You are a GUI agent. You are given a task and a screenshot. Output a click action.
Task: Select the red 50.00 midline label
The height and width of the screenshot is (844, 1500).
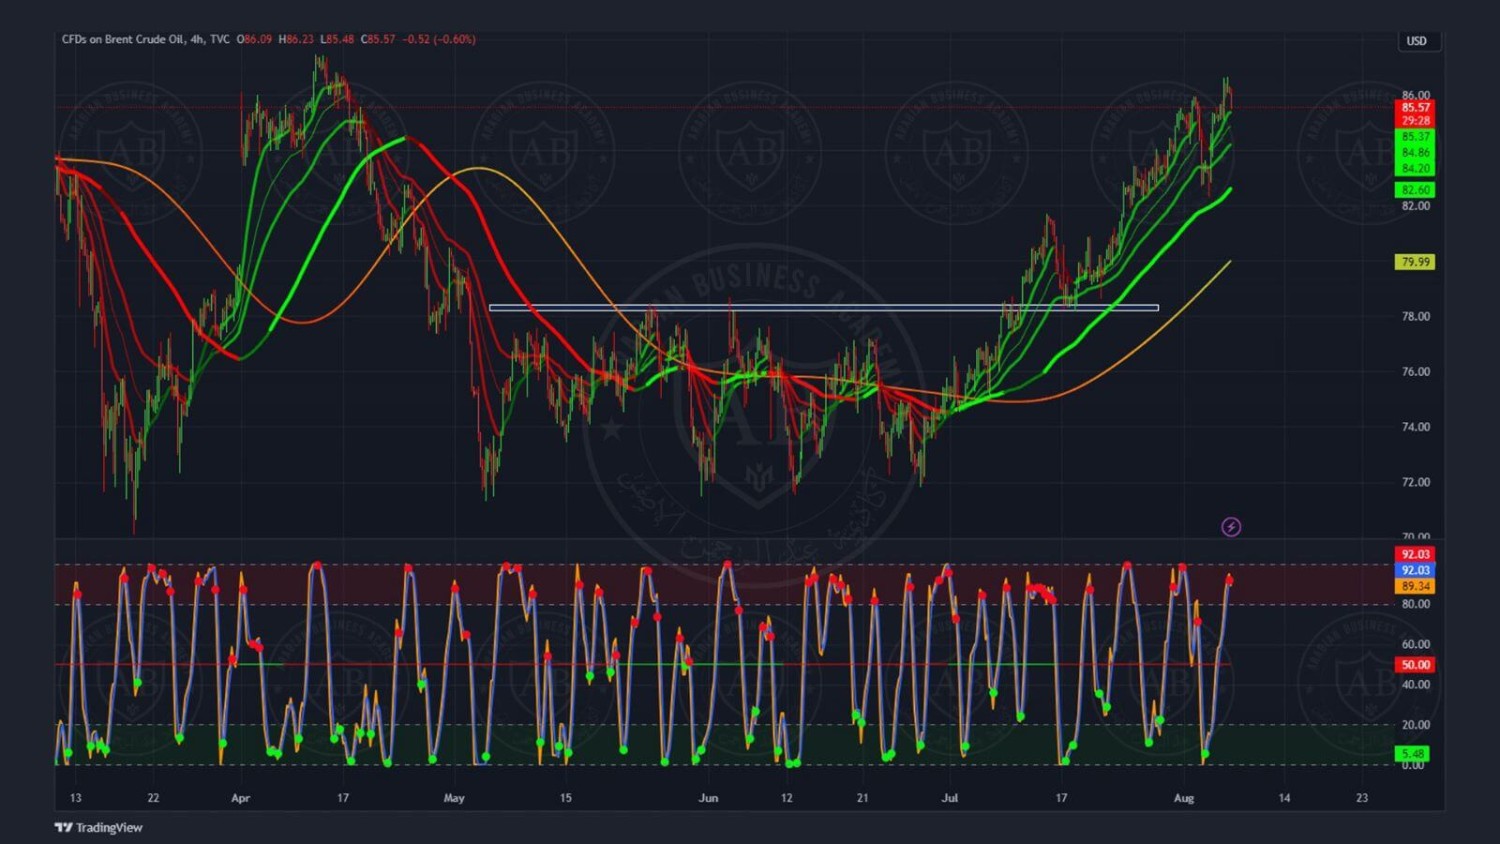point(1415,665)
